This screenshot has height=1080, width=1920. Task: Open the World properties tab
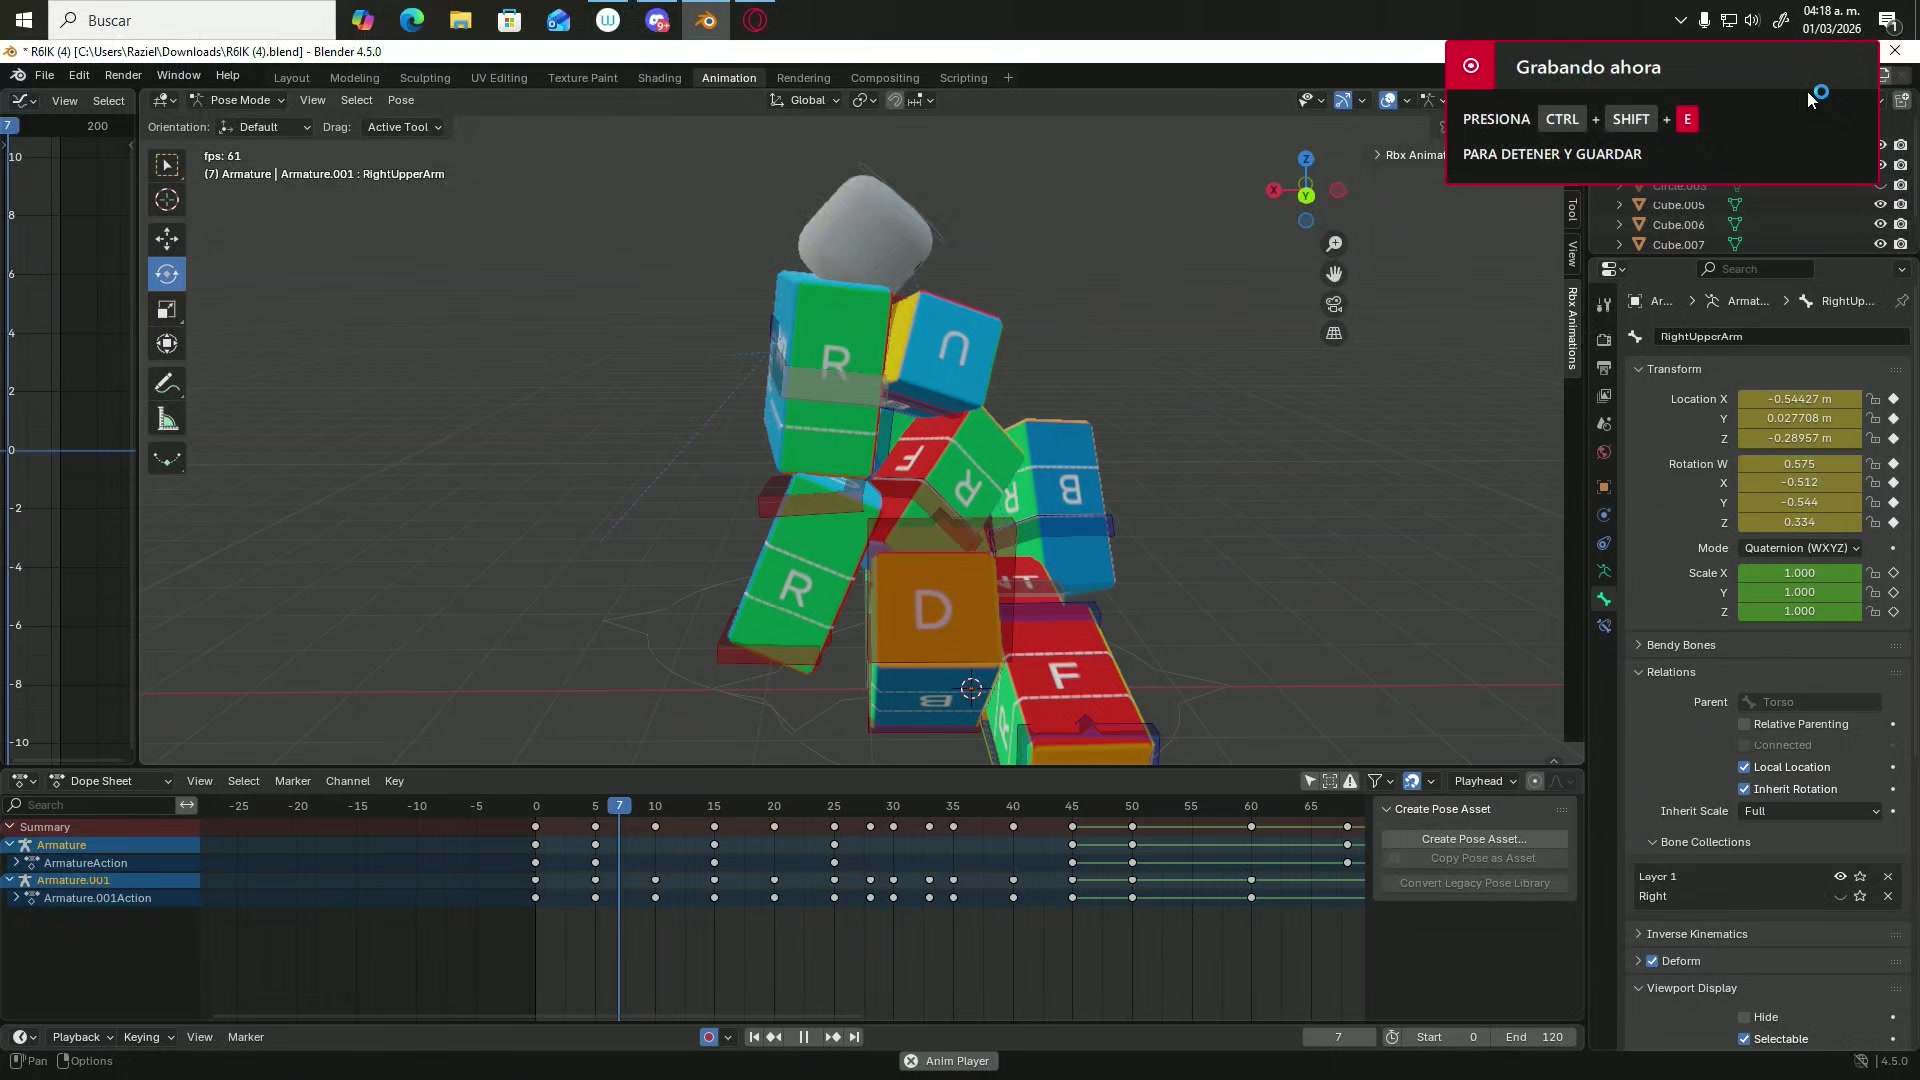1604,452
